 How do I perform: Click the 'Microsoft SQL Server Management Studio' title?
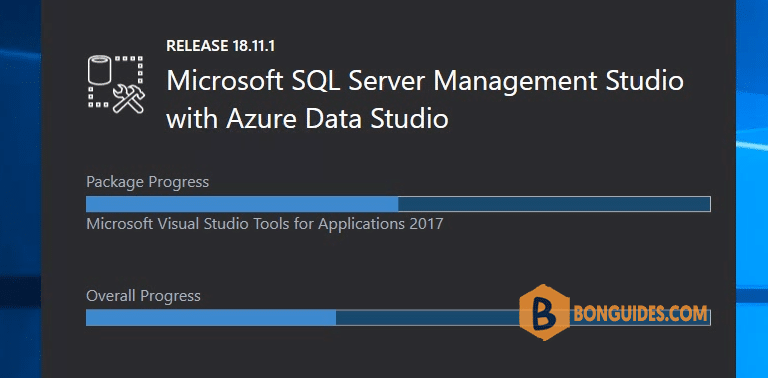425,81
